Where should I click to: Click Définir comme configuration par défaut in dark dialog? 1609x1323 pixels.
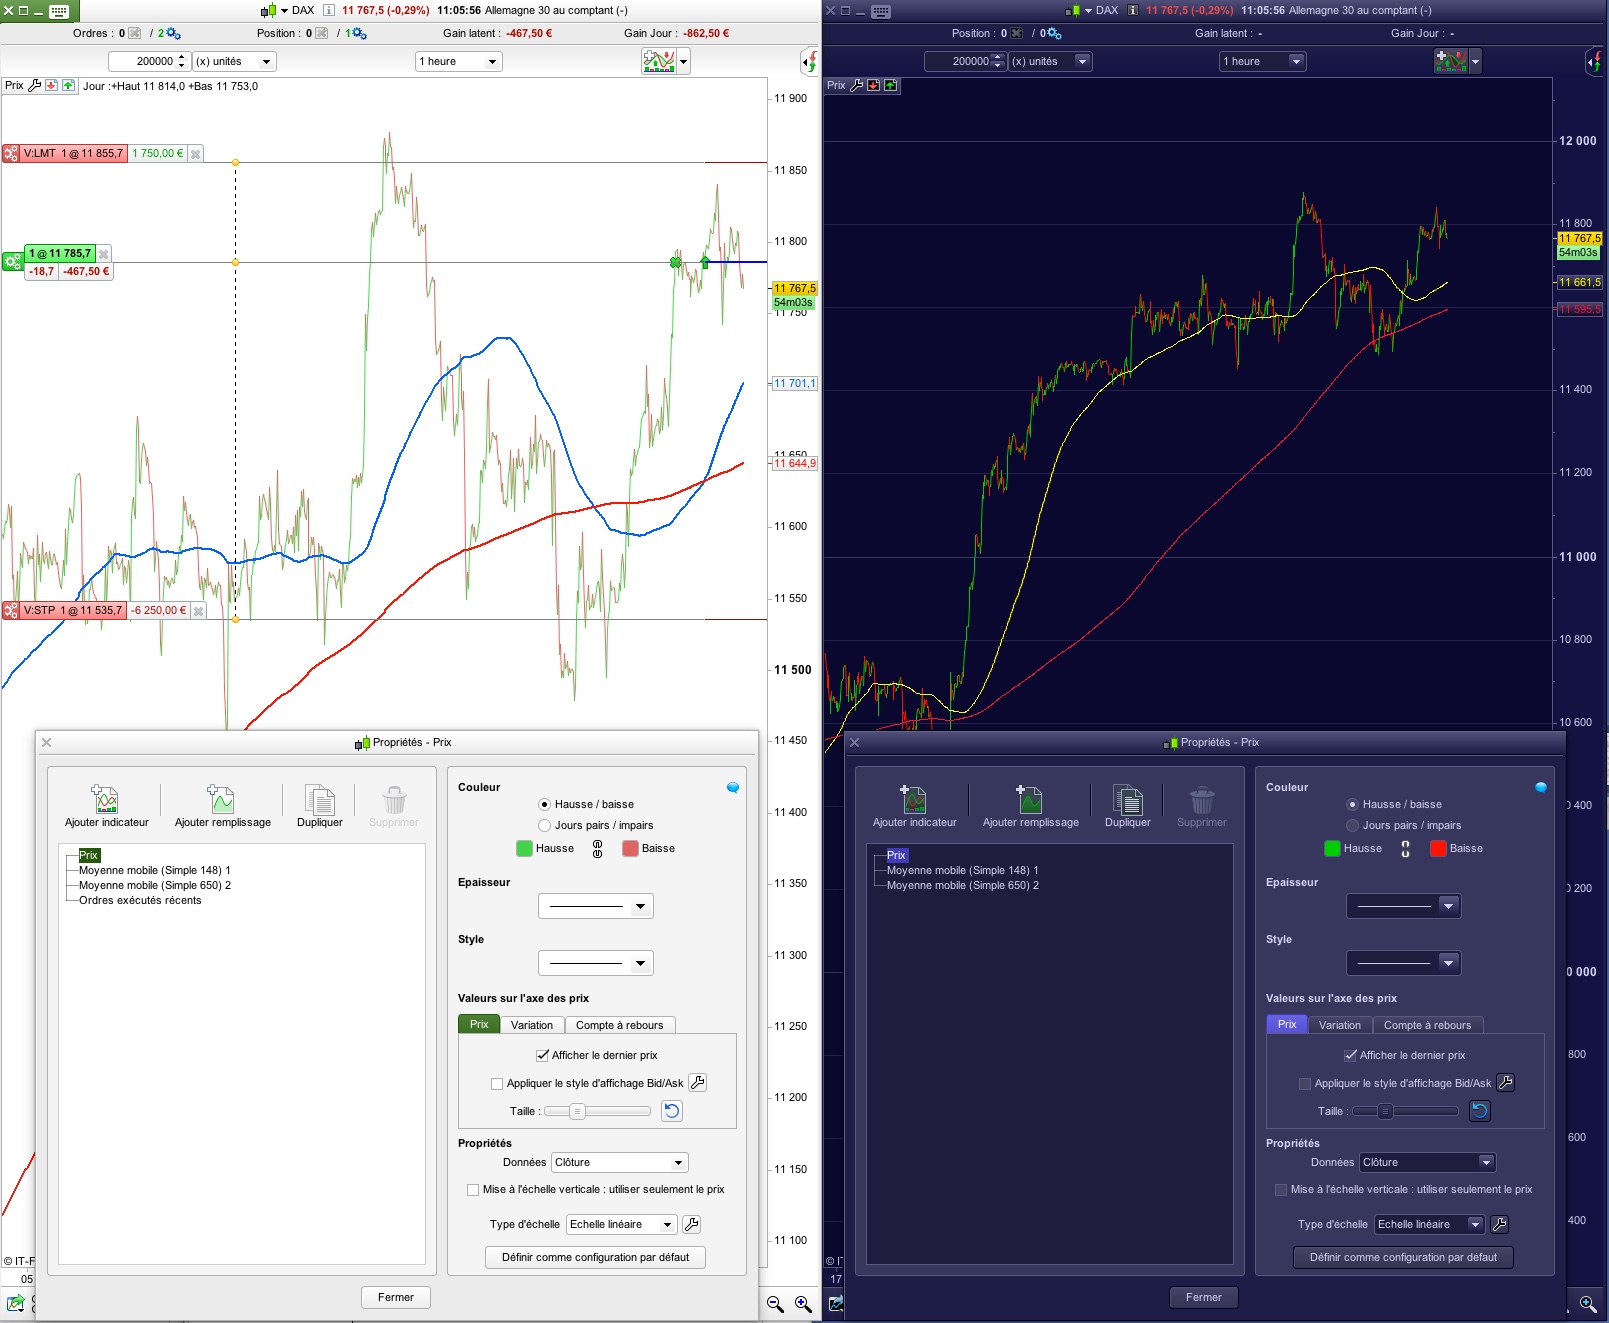(x=1404, y=1257)
